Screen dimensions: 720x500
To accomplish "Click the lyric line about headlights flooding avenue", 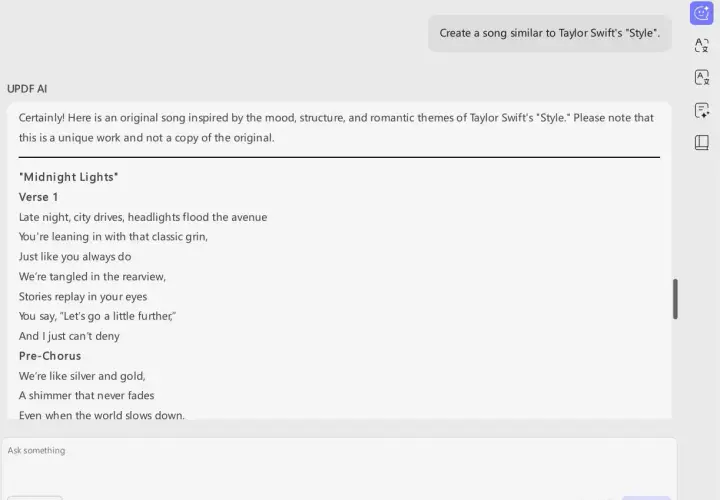I will coord(143,217).
